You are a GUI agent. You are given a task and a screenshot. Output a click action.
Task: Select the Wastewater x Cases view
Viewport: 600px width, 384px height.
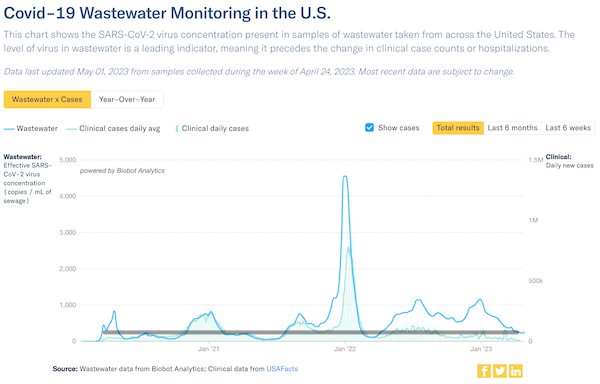[47, 99]
